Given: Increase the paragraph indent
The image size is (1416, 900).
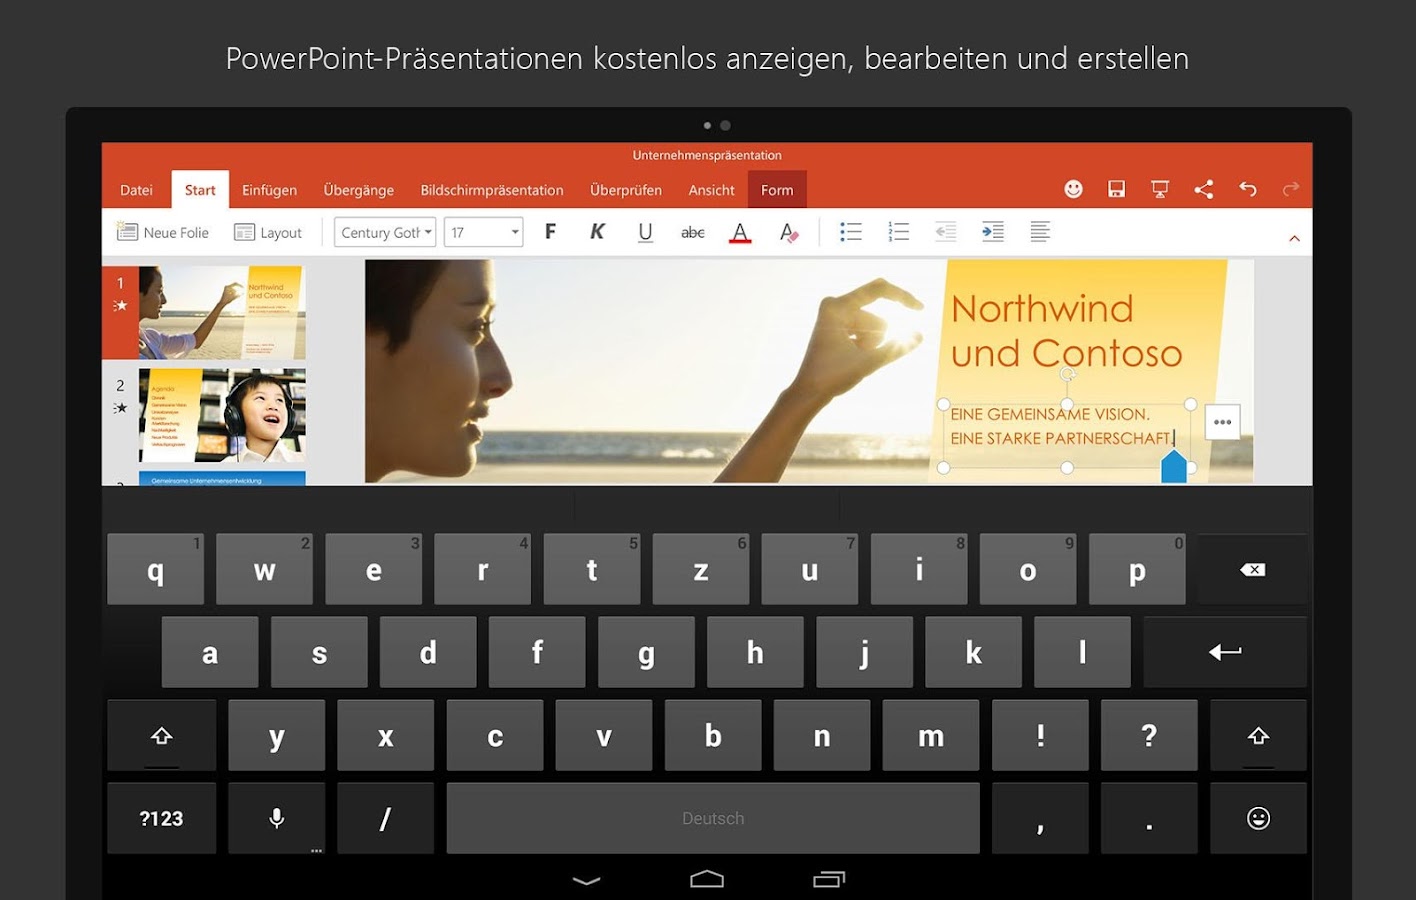Looking at the screenshot, I should tap(992, 231).
